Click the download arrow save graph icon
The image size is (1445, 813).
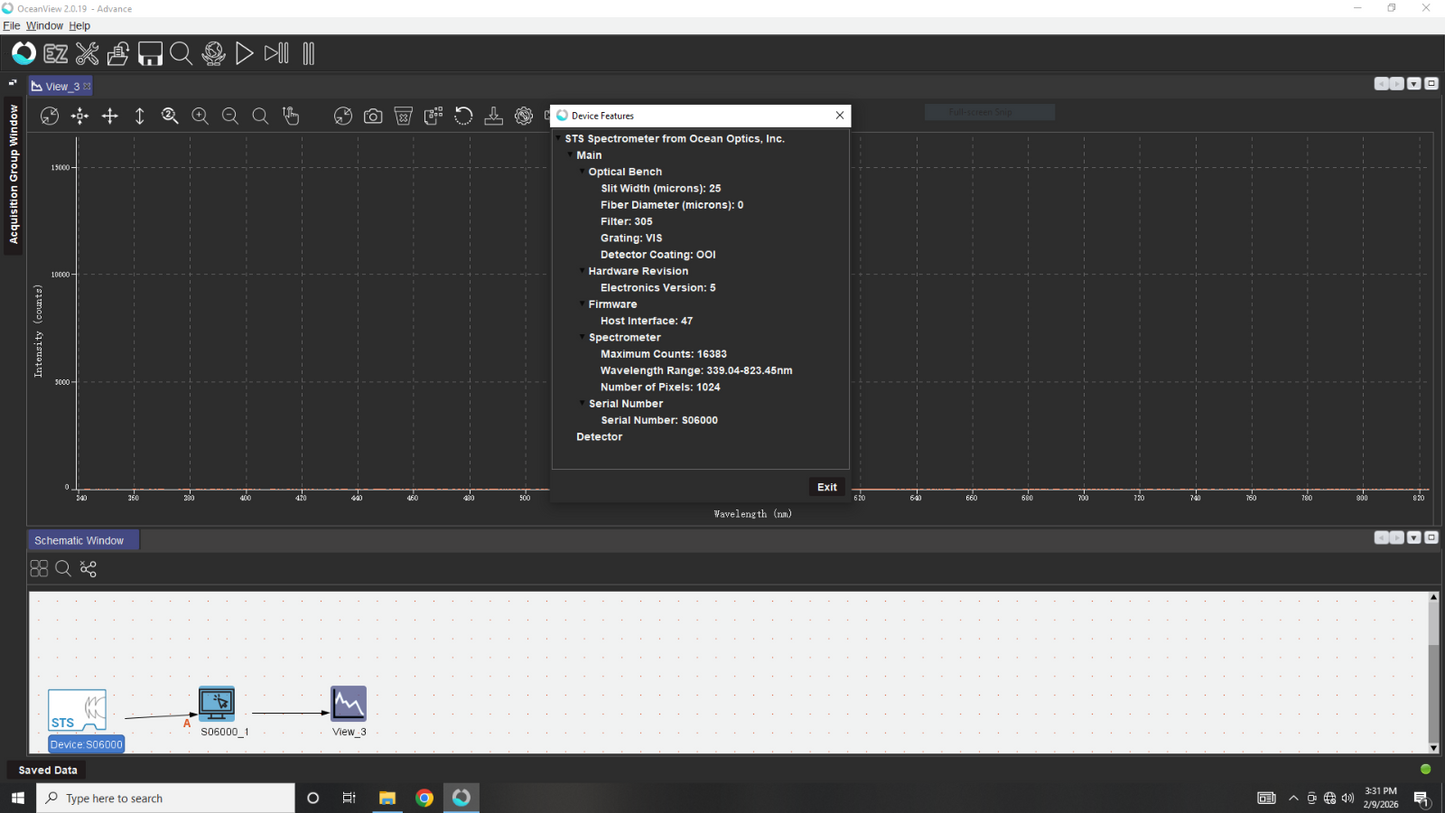(494, 116)
